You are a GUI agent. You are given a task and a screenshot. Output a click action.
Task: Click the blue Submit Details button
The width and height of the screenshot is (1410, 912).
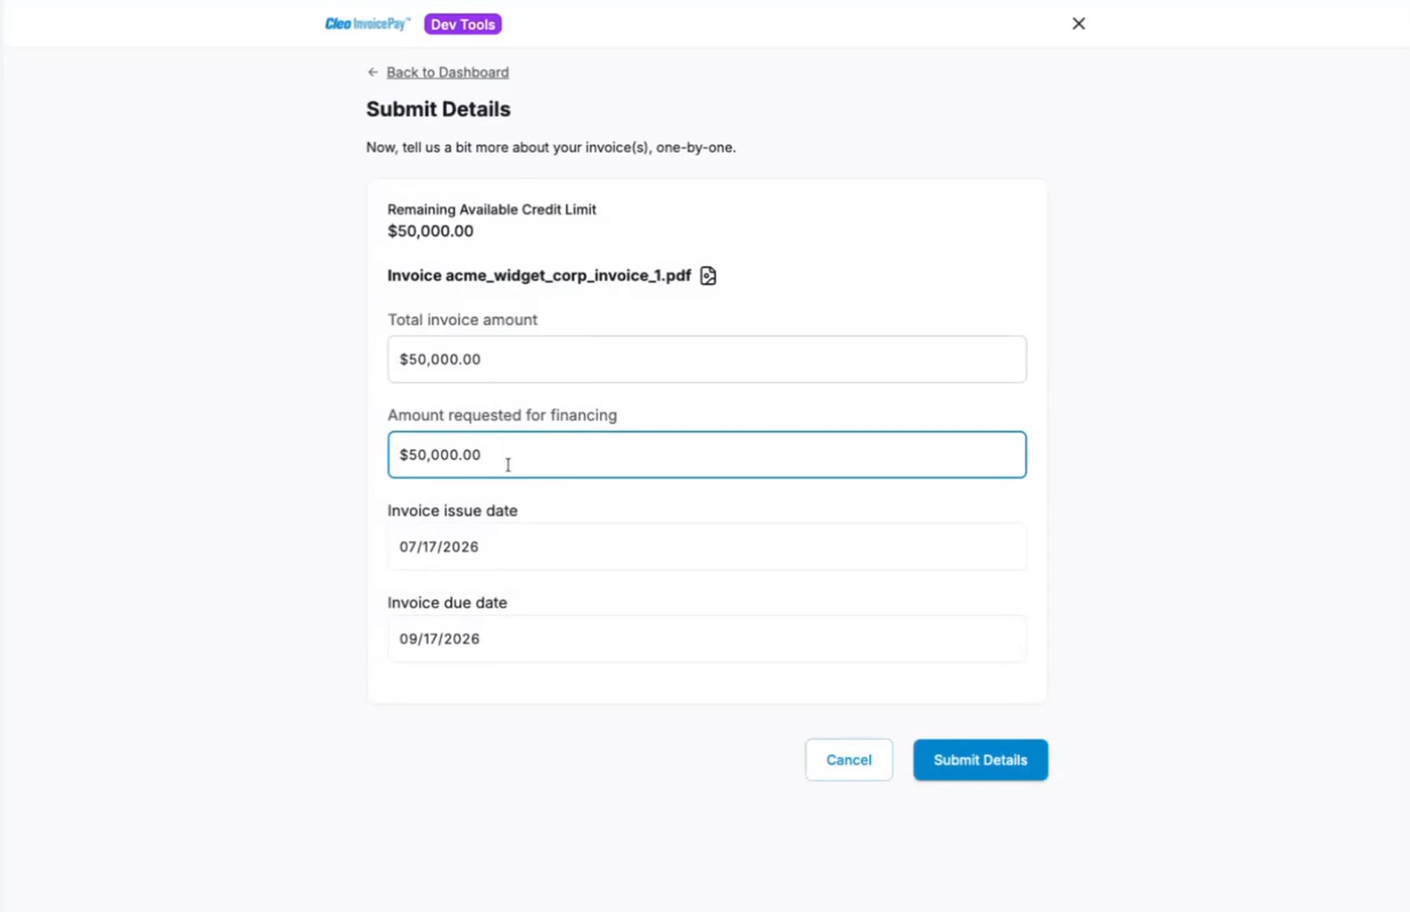[x=980, y=760]
